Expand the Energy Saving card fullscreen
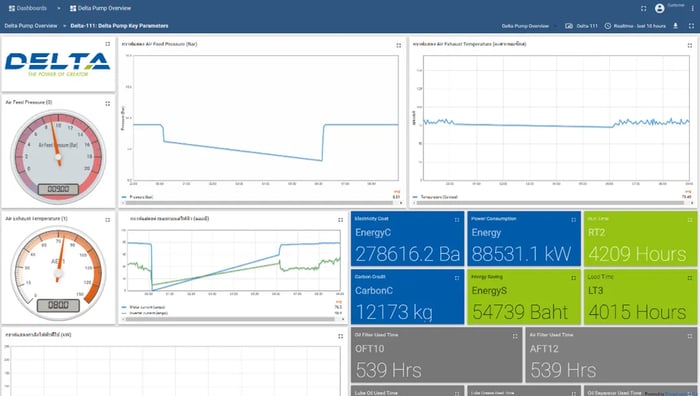 point(574,278)
